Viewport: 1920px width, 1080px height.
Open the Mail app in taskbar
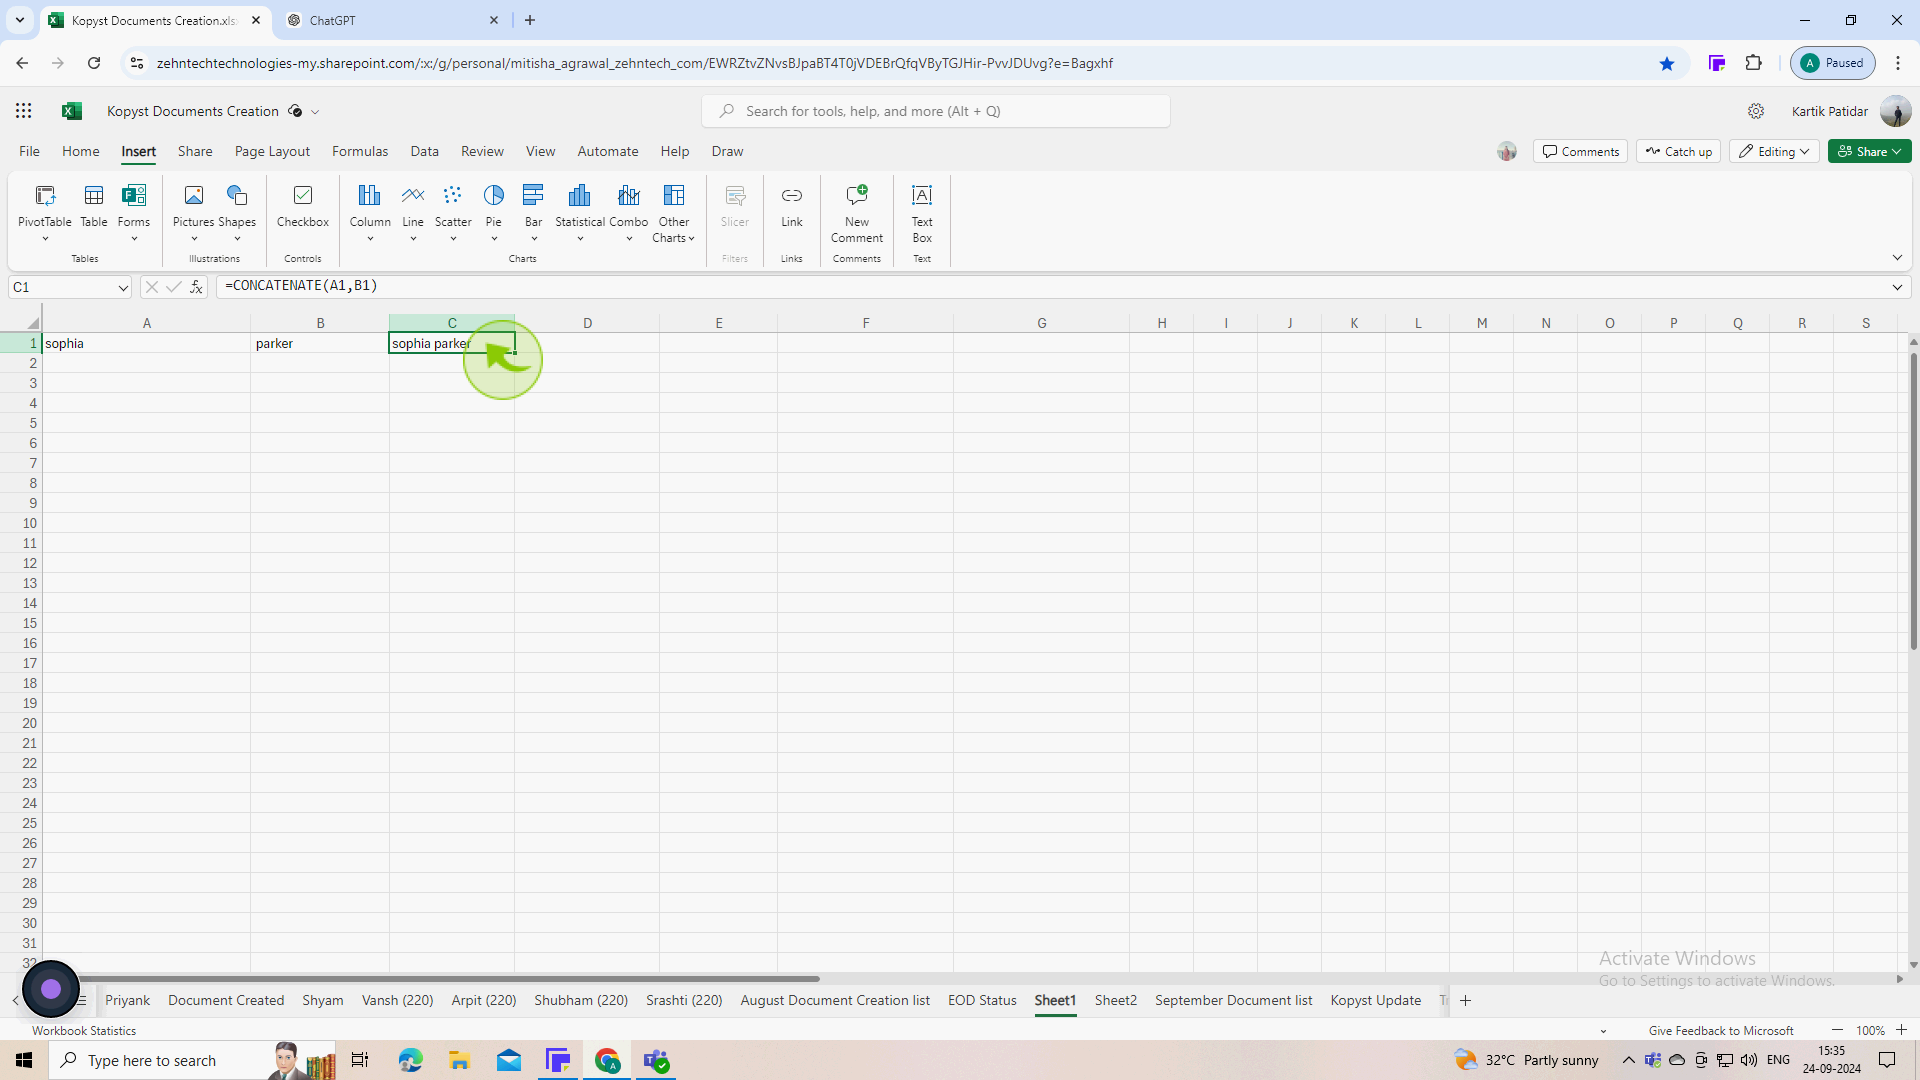[x=509, y=1060]
